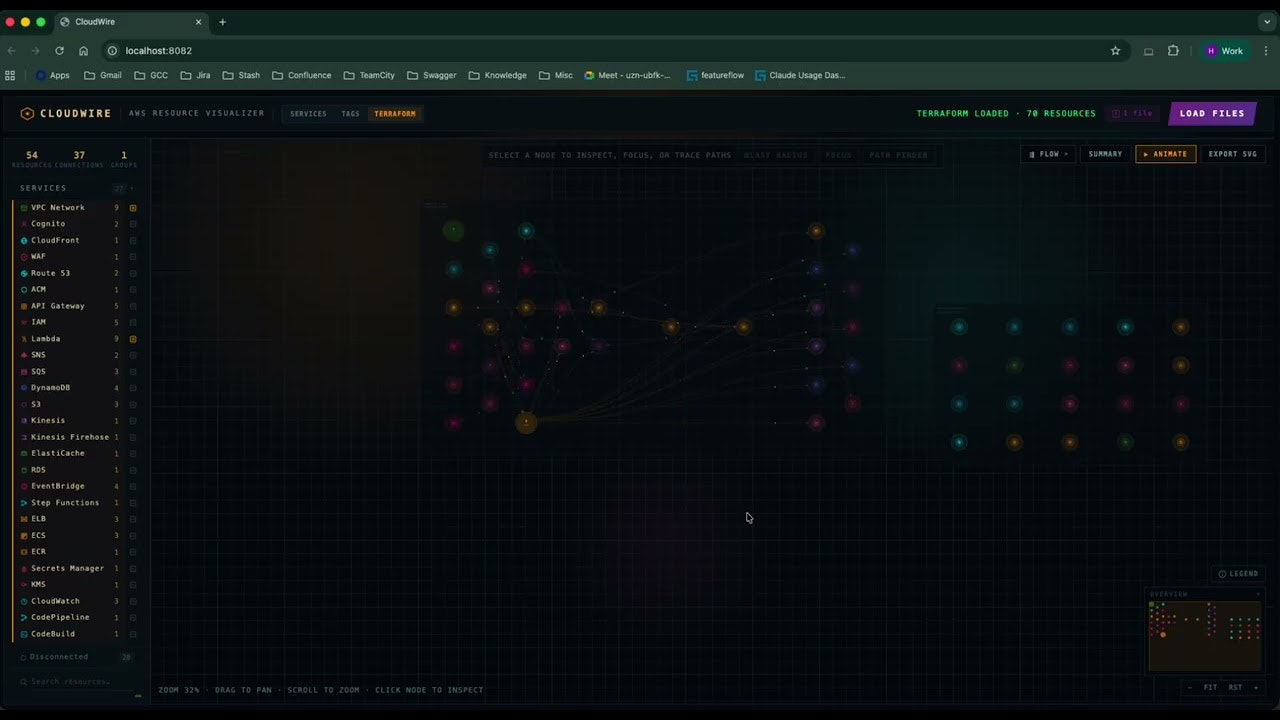This screenshot has height=720, width=1280.
Task: Zoom out with the minus button
Action: point(1190,688)
